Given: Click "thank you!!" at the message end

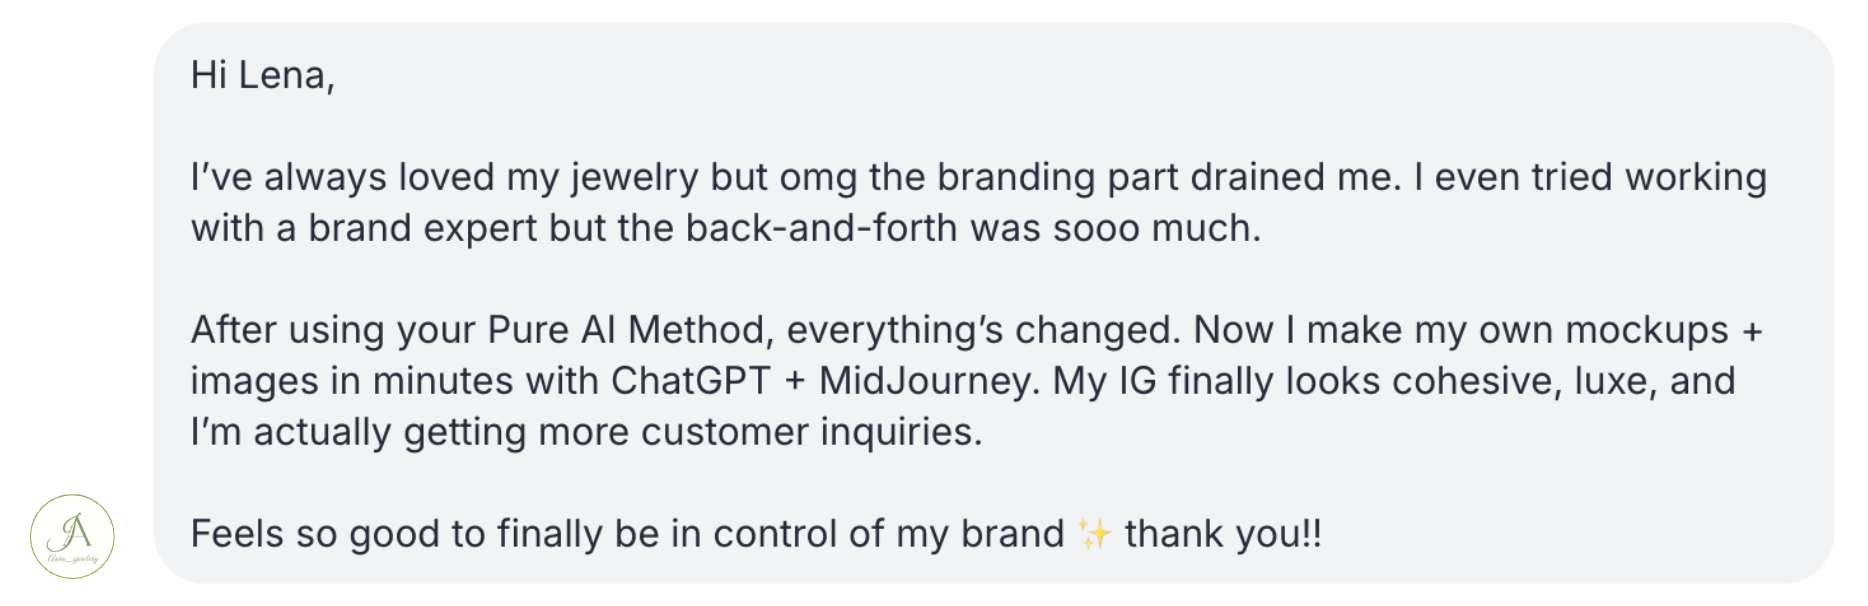Looking at the screenshot, I should click(x=1223, y=534).
